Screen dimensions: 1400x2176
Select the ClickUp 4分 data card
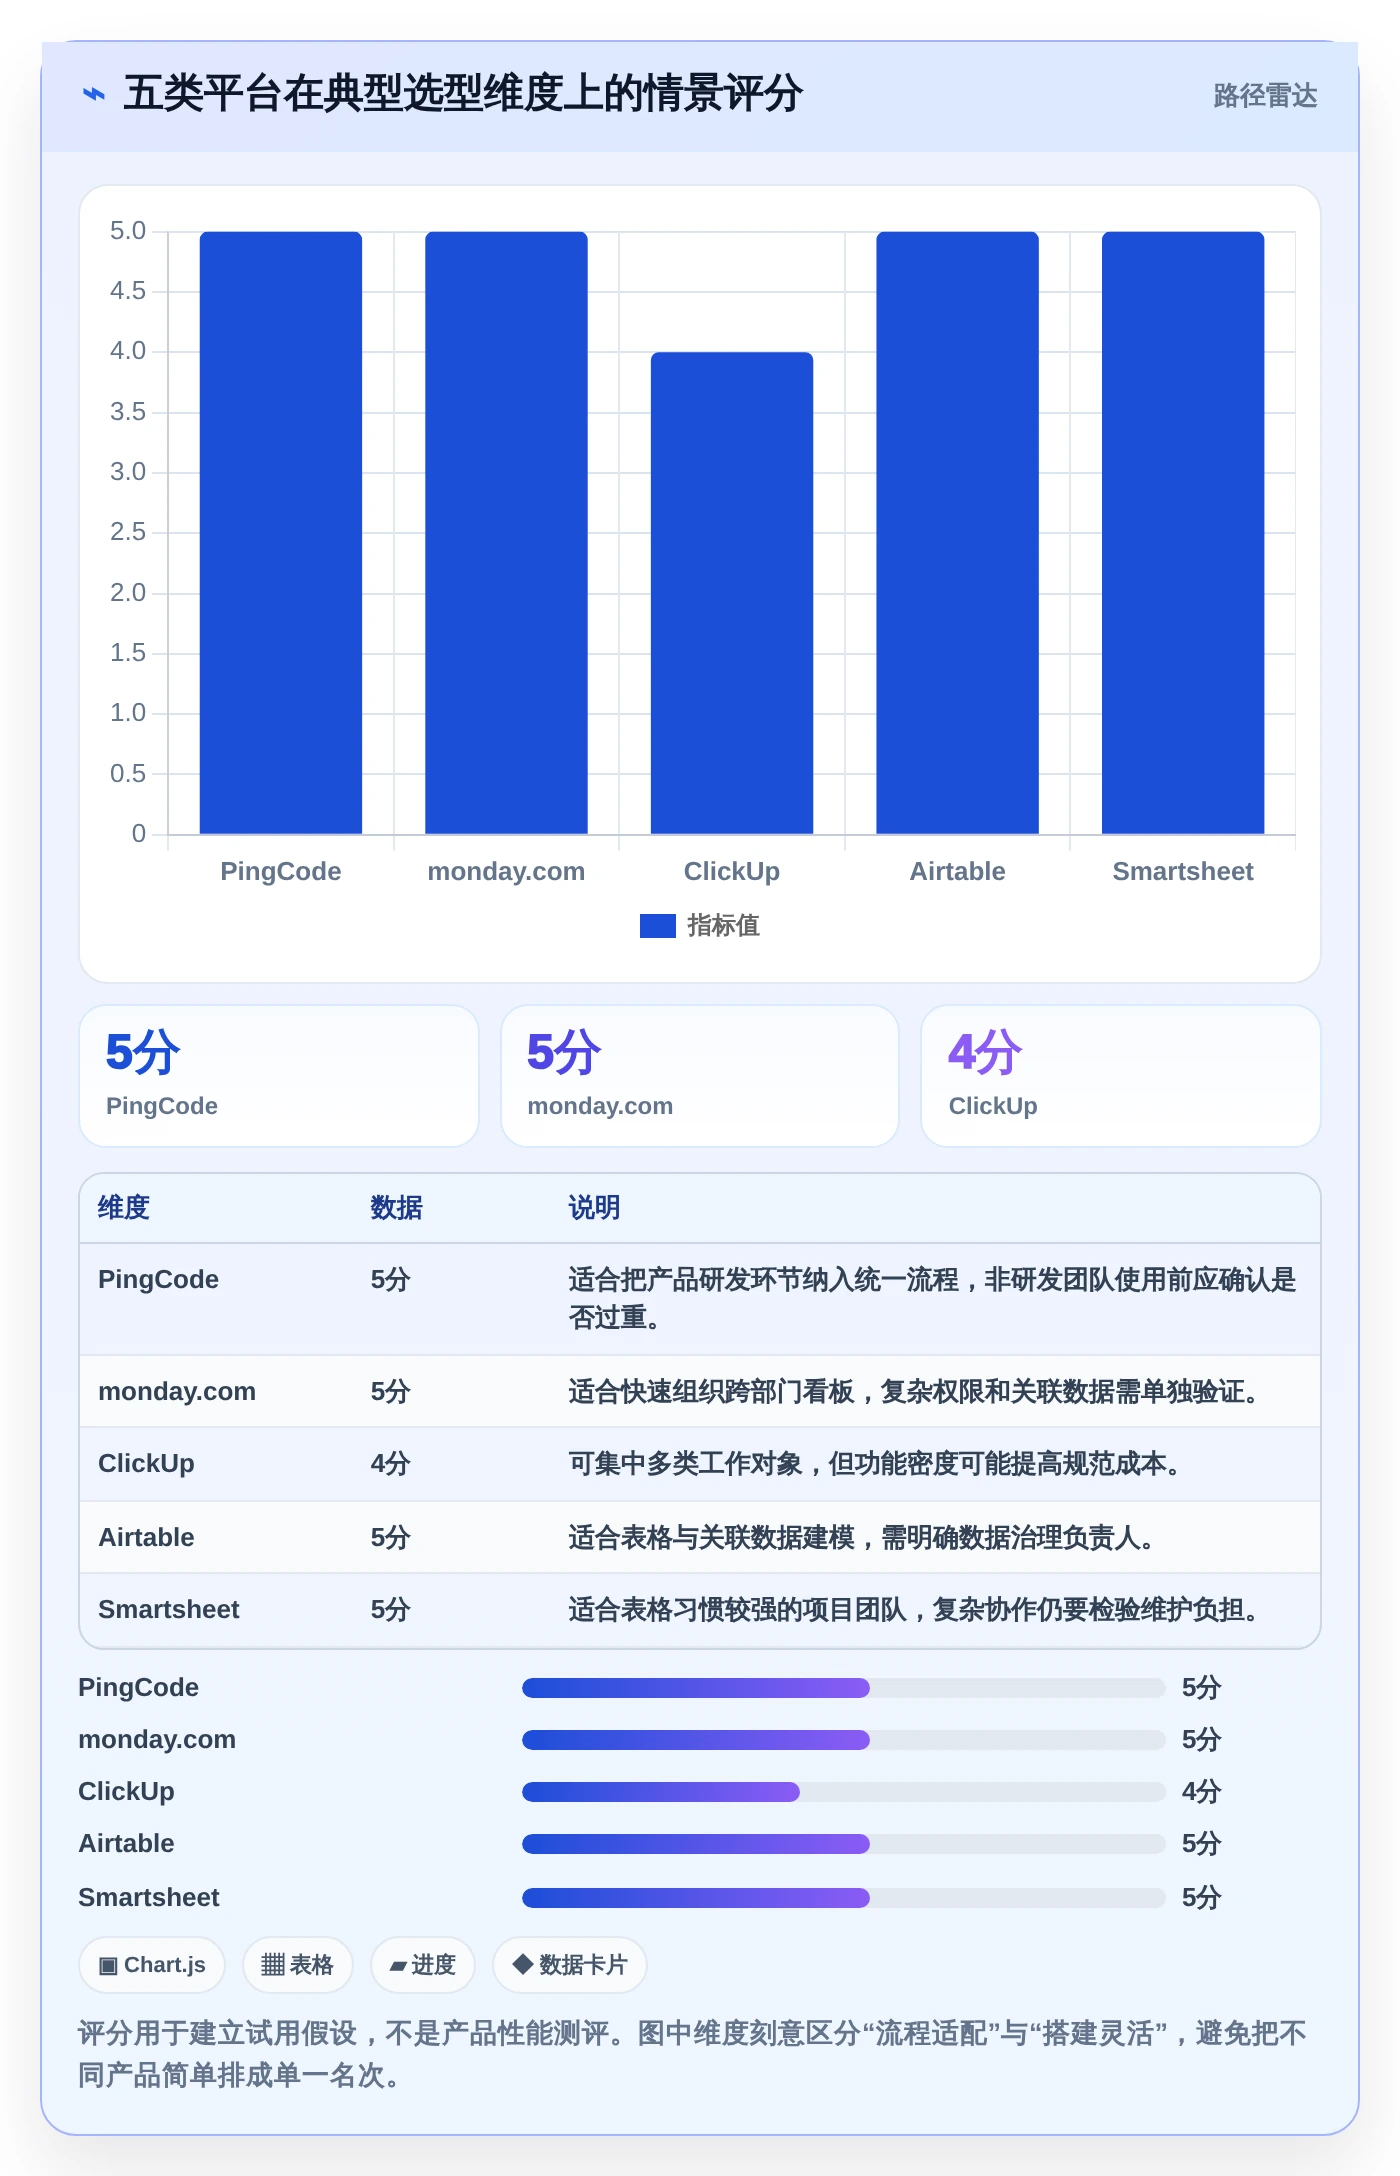pos(1121,1076)
